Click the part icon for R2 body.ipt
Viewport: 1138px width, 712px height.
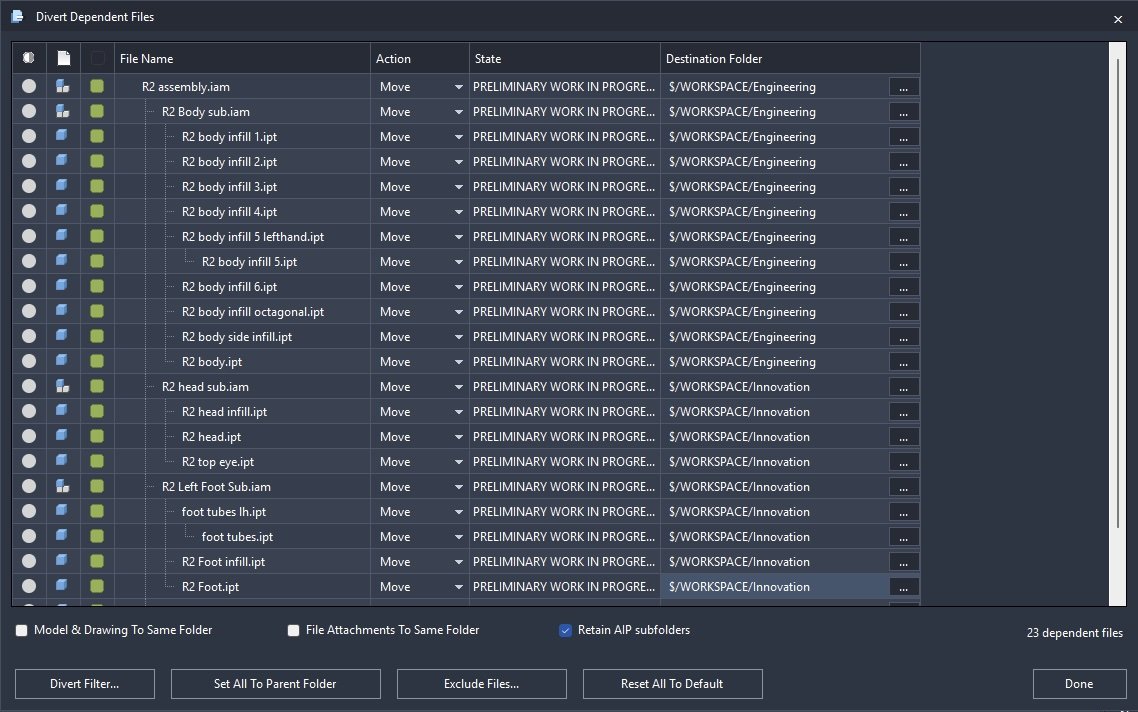click(x=62, y=361)
